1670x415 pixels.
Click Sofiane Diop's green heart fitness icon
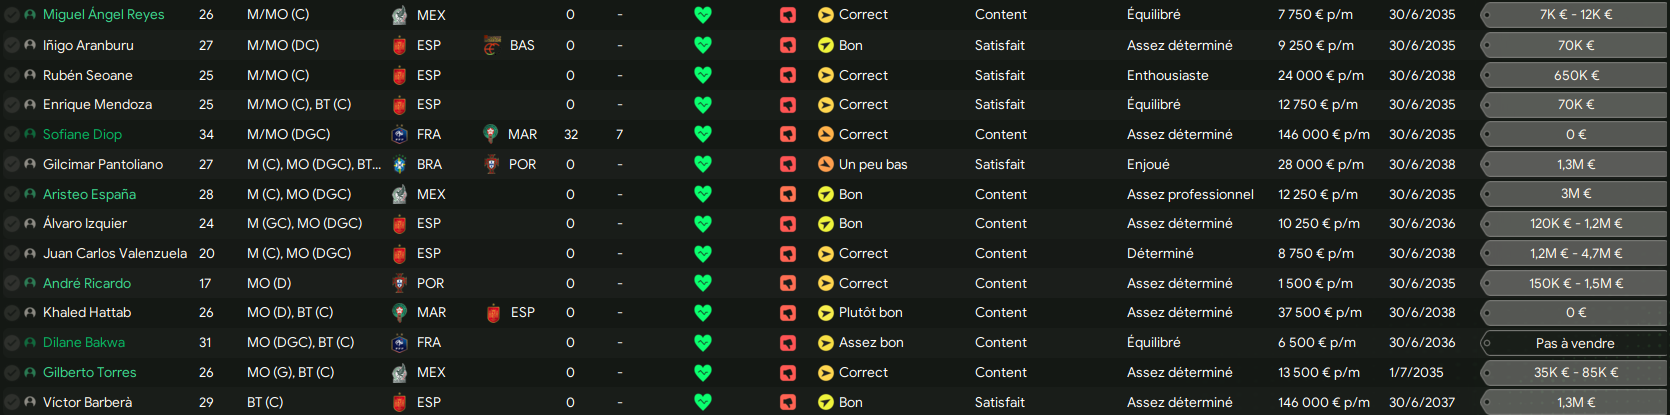coord(703,134)
